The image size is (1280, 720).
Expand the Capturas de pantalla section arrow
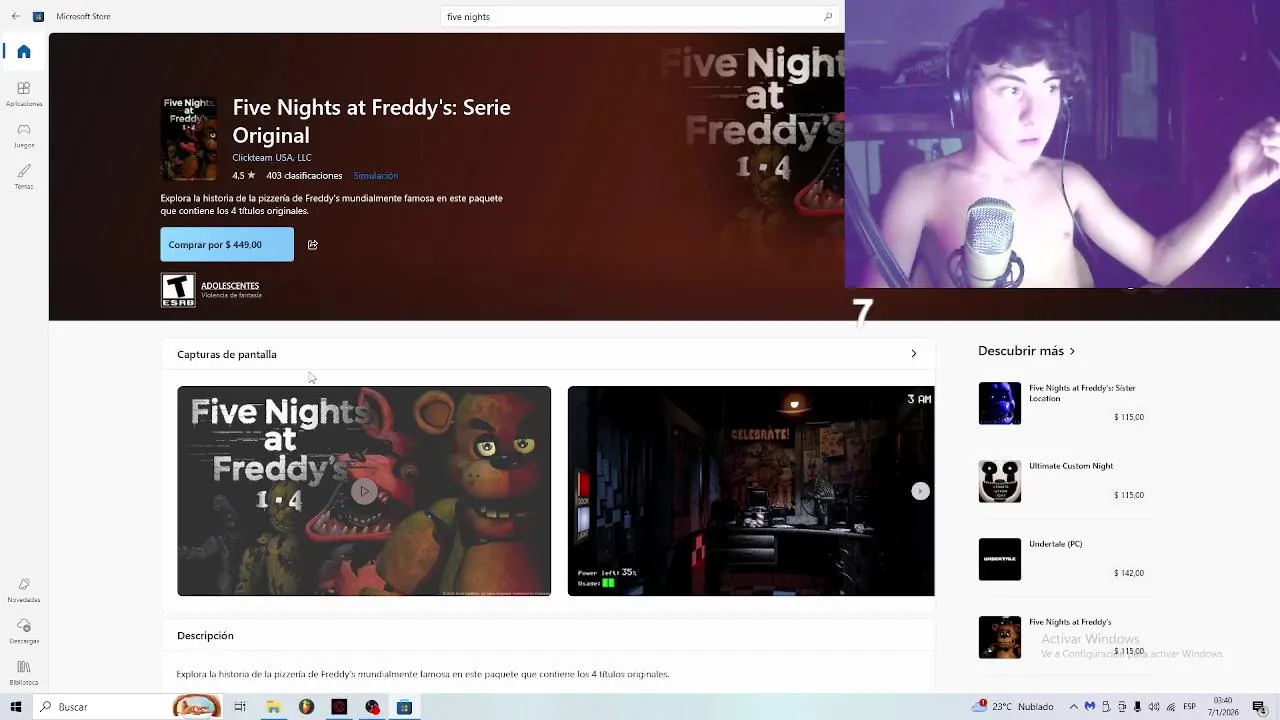pos(913,353)
